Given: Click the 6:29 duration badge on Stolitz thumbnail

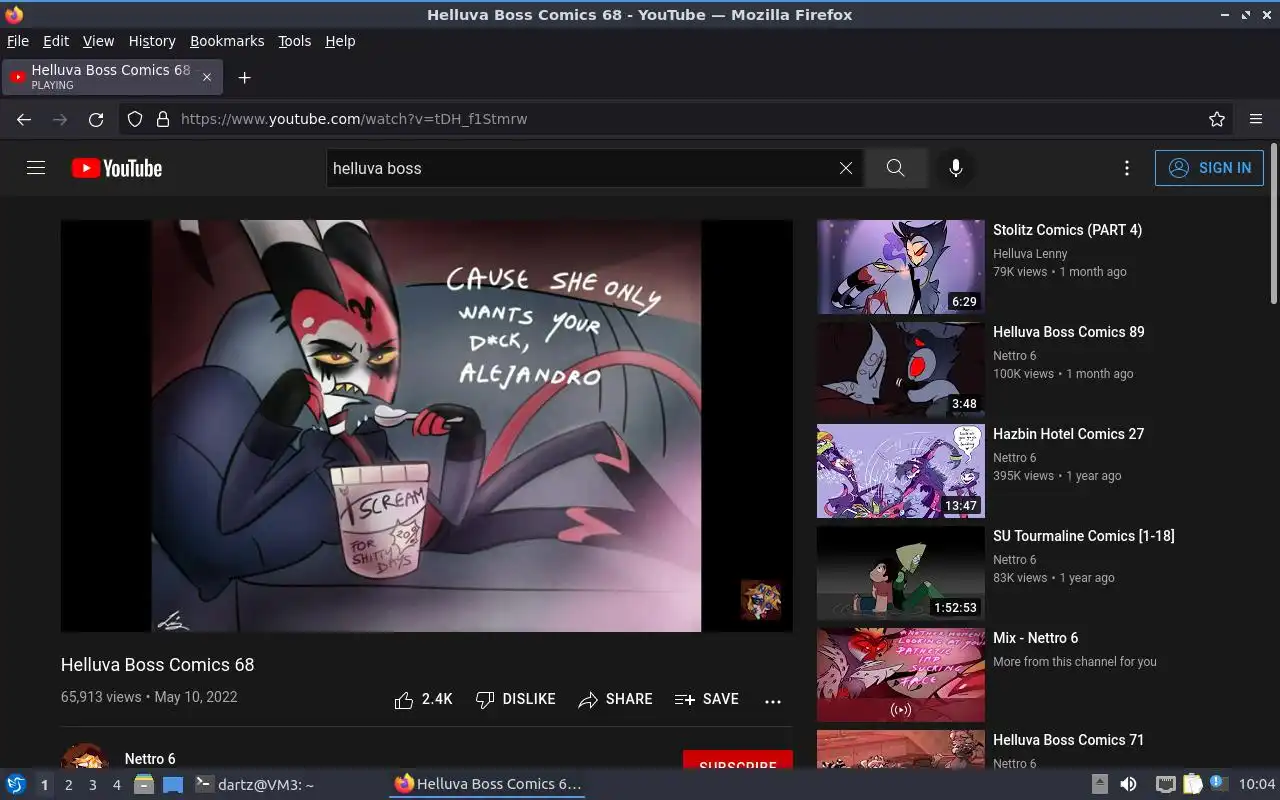Looking at the screenshot, I should [x=964, y=301].
